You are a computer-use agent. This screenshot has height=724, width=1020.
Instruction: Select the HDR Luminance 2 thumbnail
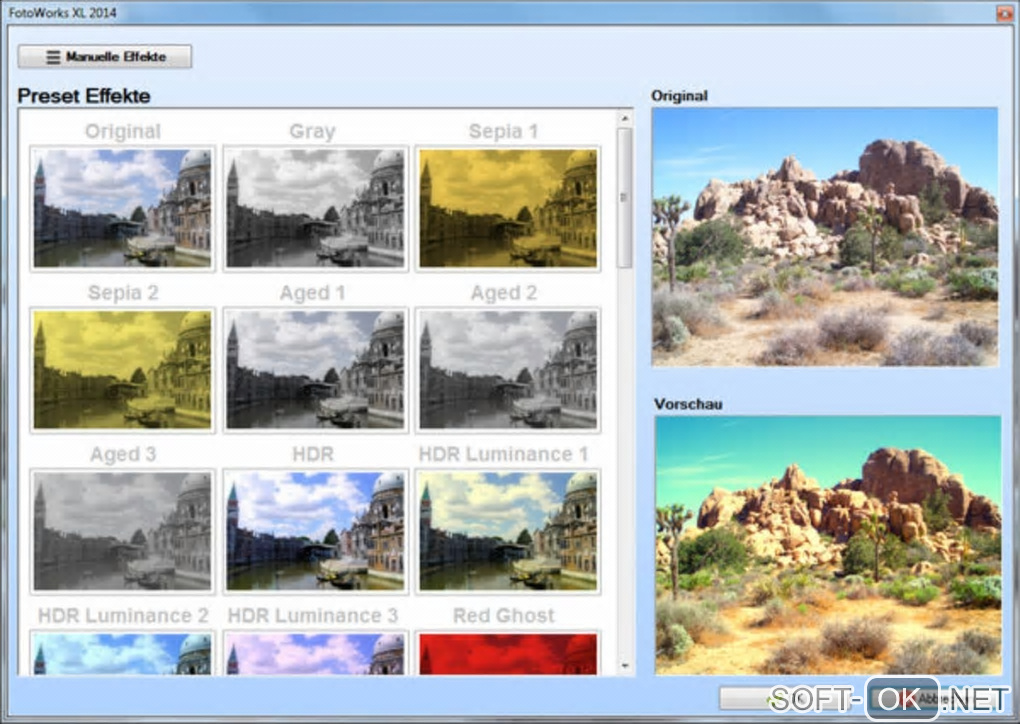point(122,652)
